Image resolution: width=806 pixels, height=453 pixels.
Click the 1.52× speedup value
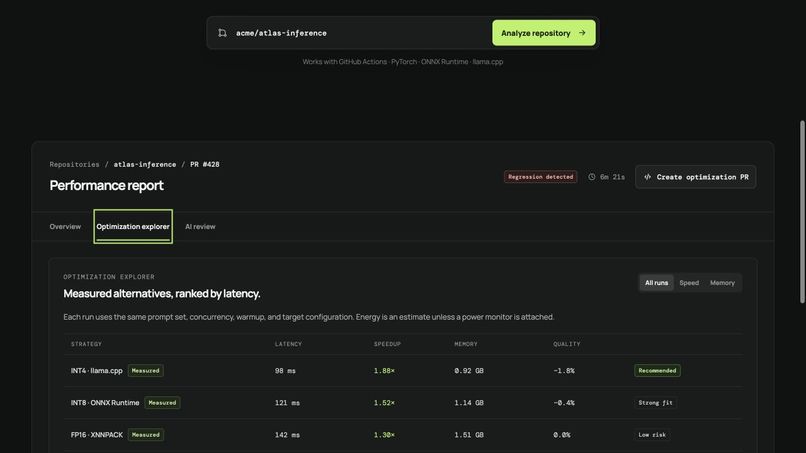[384, 403]
